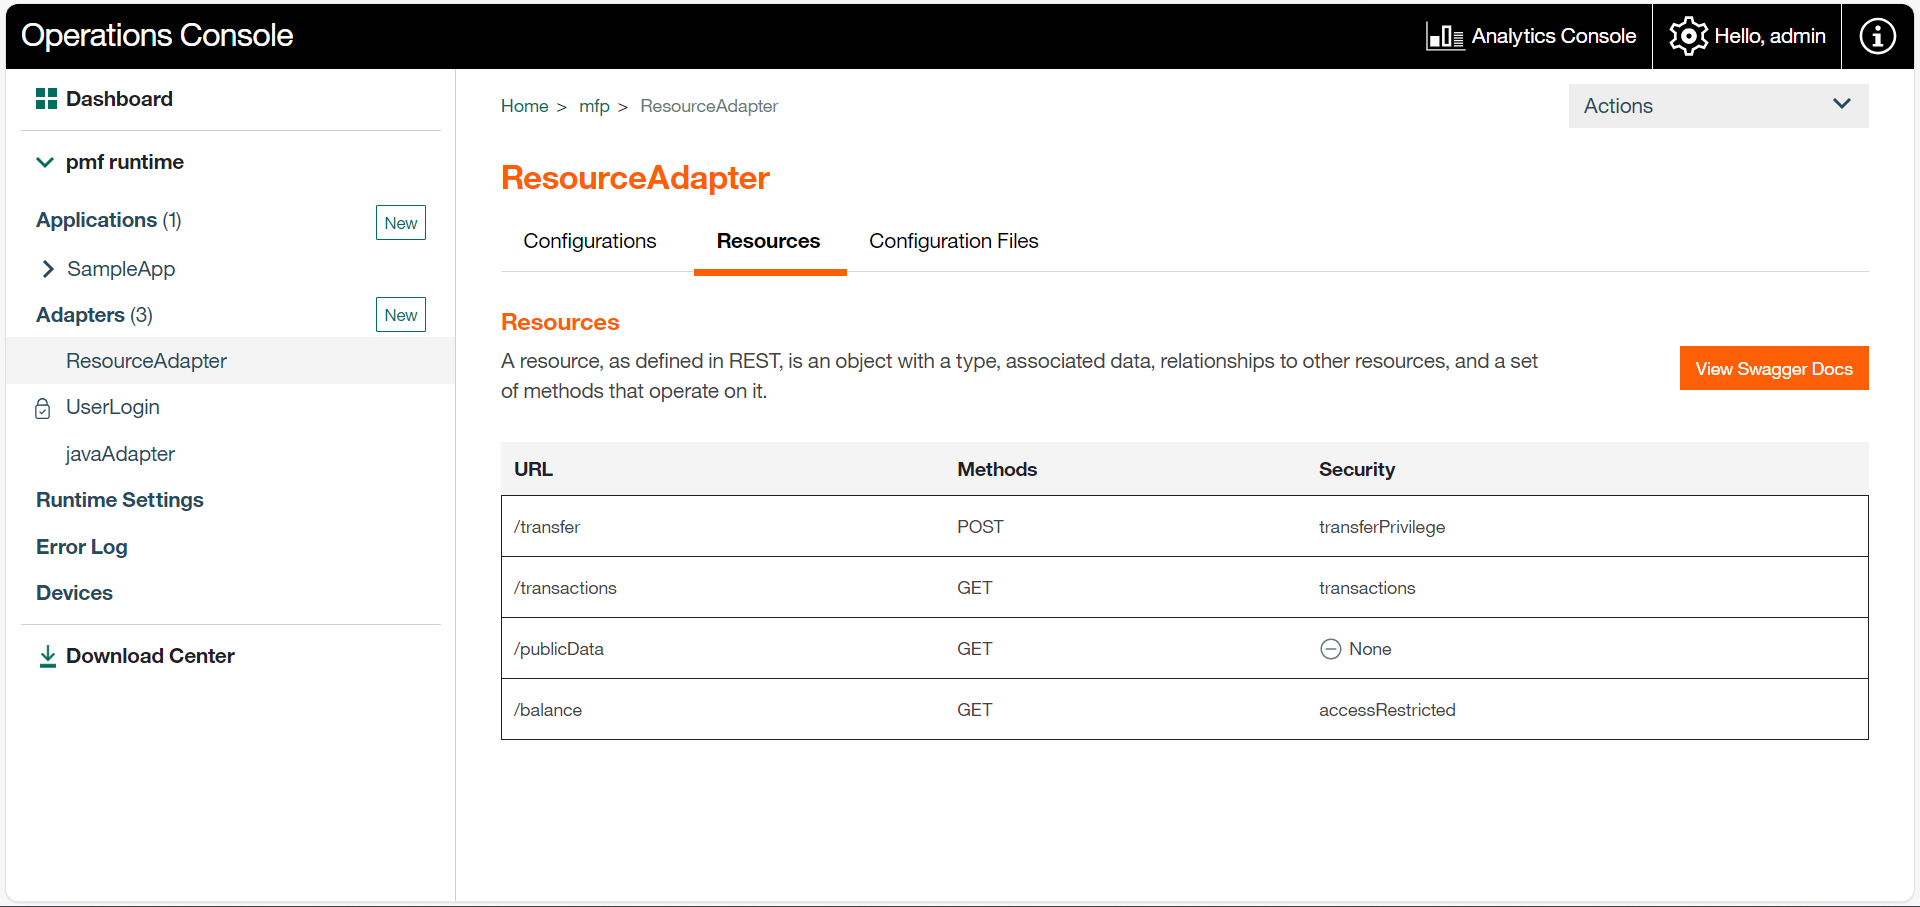Image resolution: width=1920 pixels, height=907 pixels.
Task: Click the settings gear icon next to Hello, admin
Action: click(x=1688, y=36)
